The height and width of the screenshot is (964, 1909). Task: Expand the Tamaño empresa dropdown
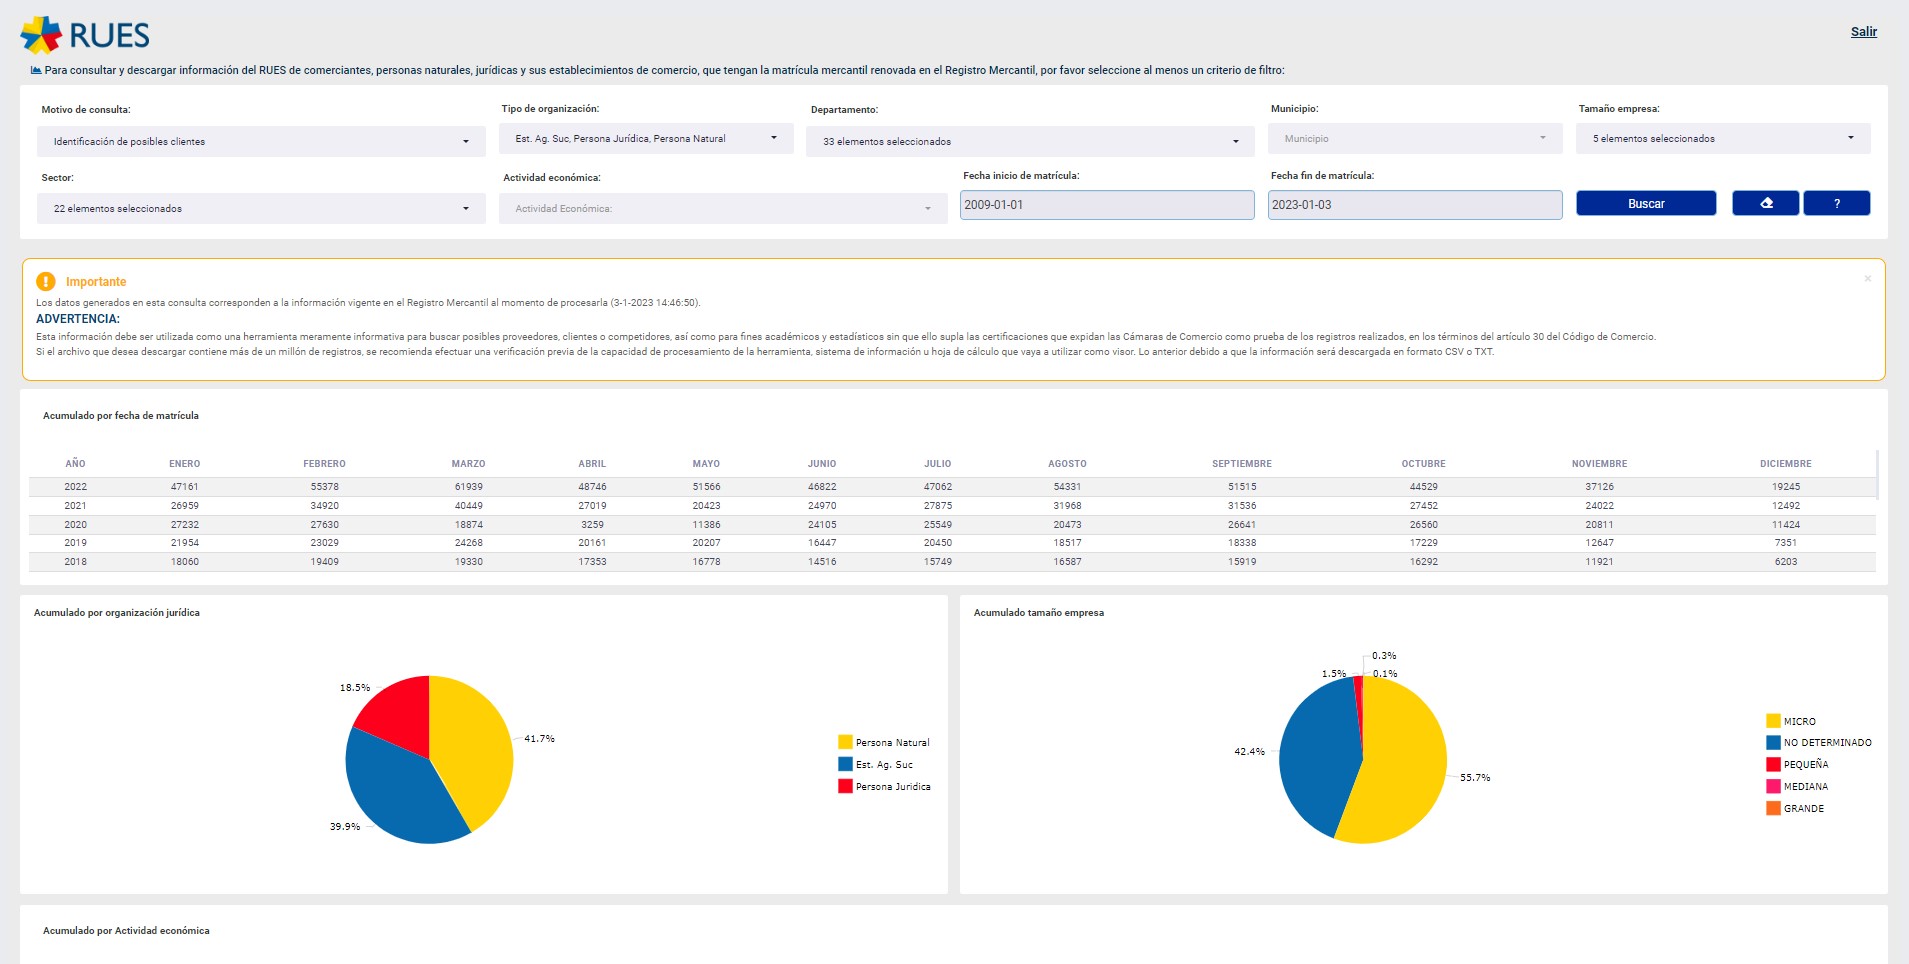point(1722,139)
